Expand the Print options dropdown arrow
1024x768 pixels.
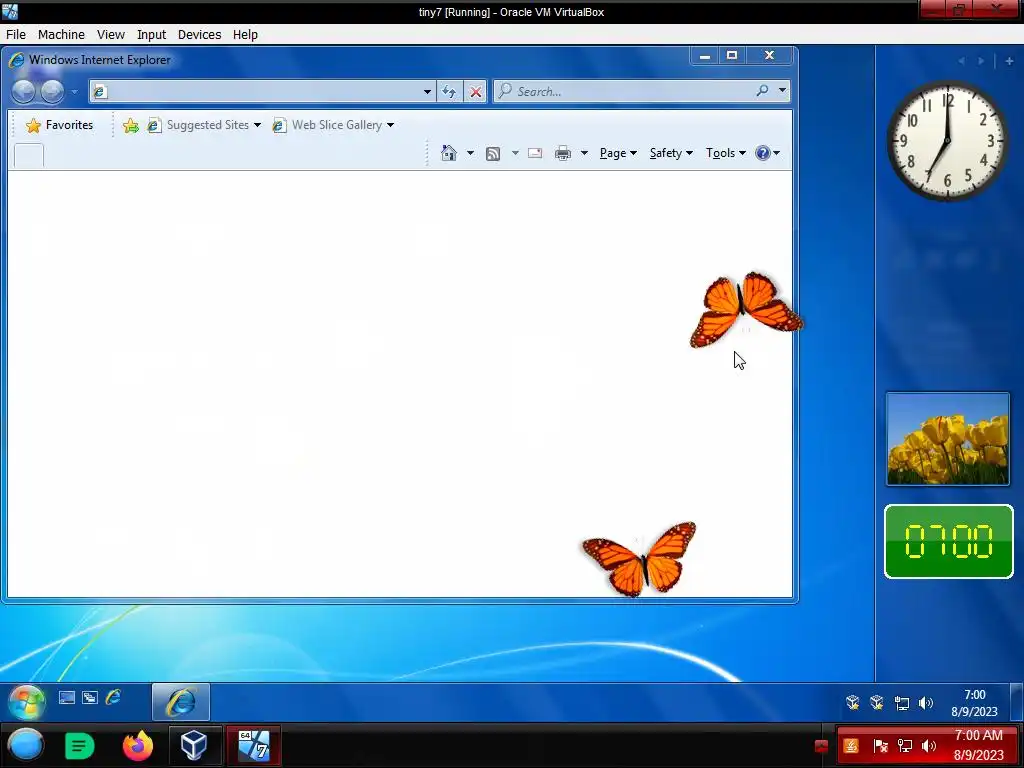click(584, 153)
